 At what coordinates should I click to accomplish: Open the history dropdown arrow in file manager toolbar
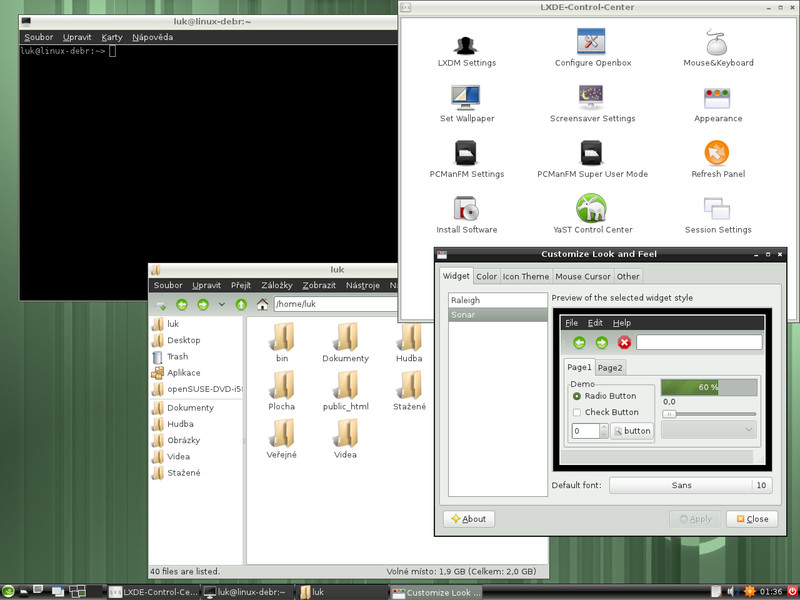tap(222, 305)
